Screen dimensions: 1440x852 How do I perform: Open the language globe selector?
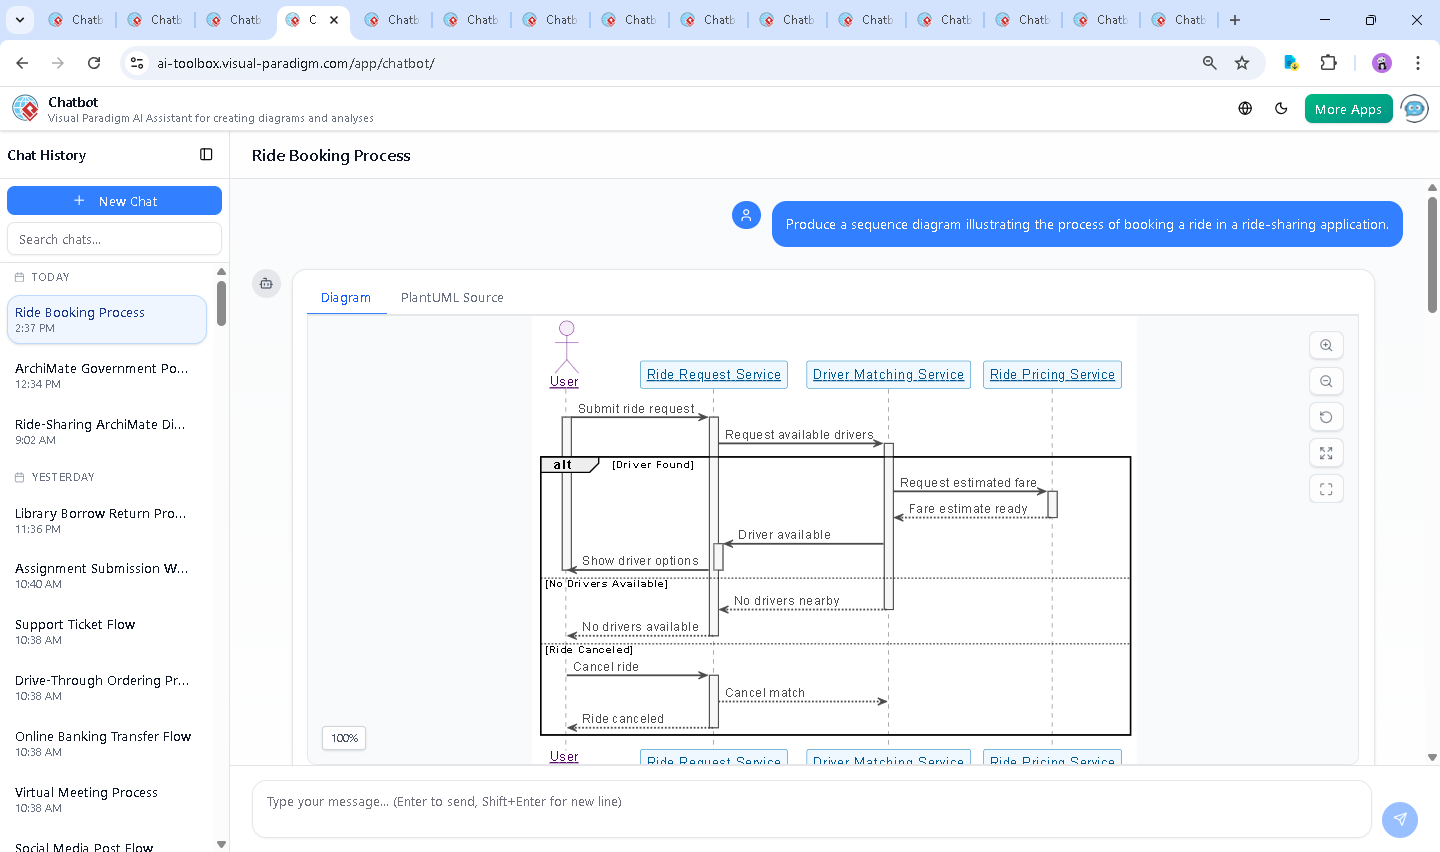pos(1245,109)
